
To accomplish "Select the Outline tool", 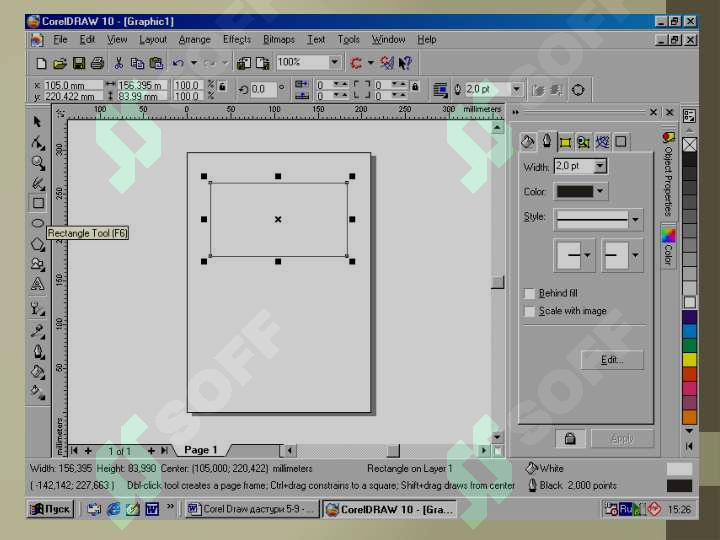I will [38, 352].
